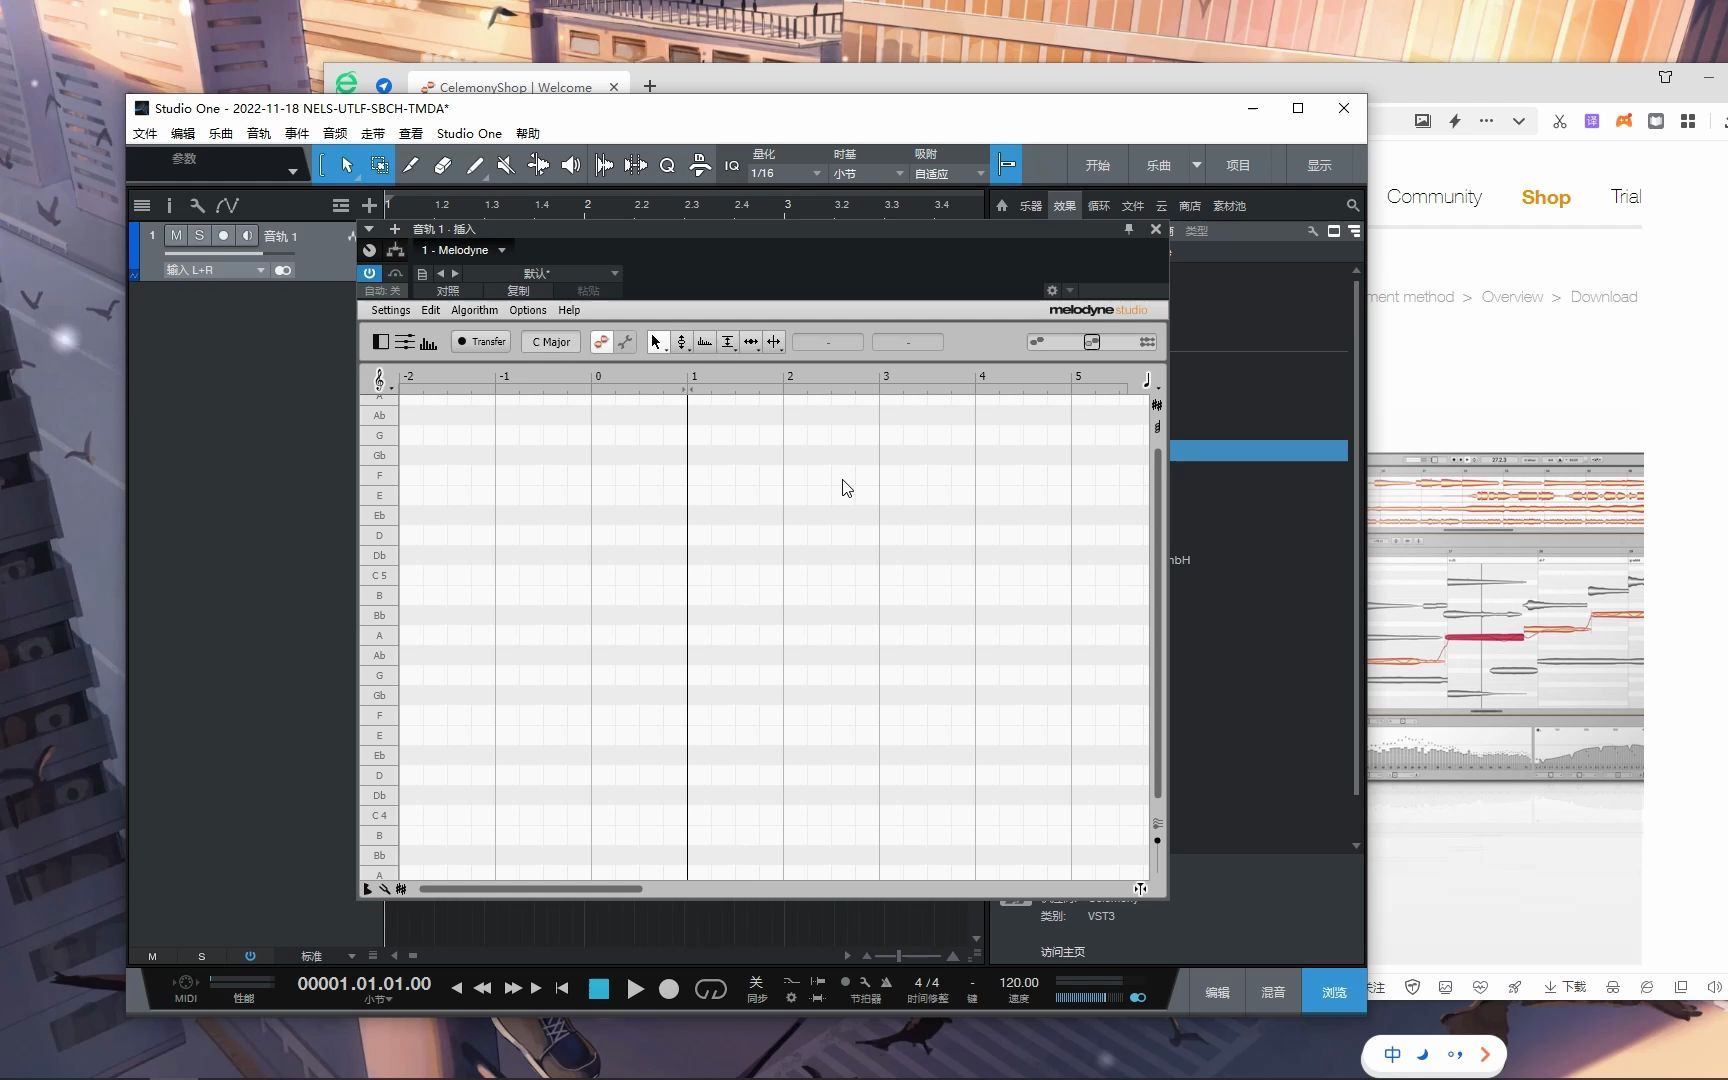Click the 对照 compare button
1728x1080 pixels.
pos(448,291)
